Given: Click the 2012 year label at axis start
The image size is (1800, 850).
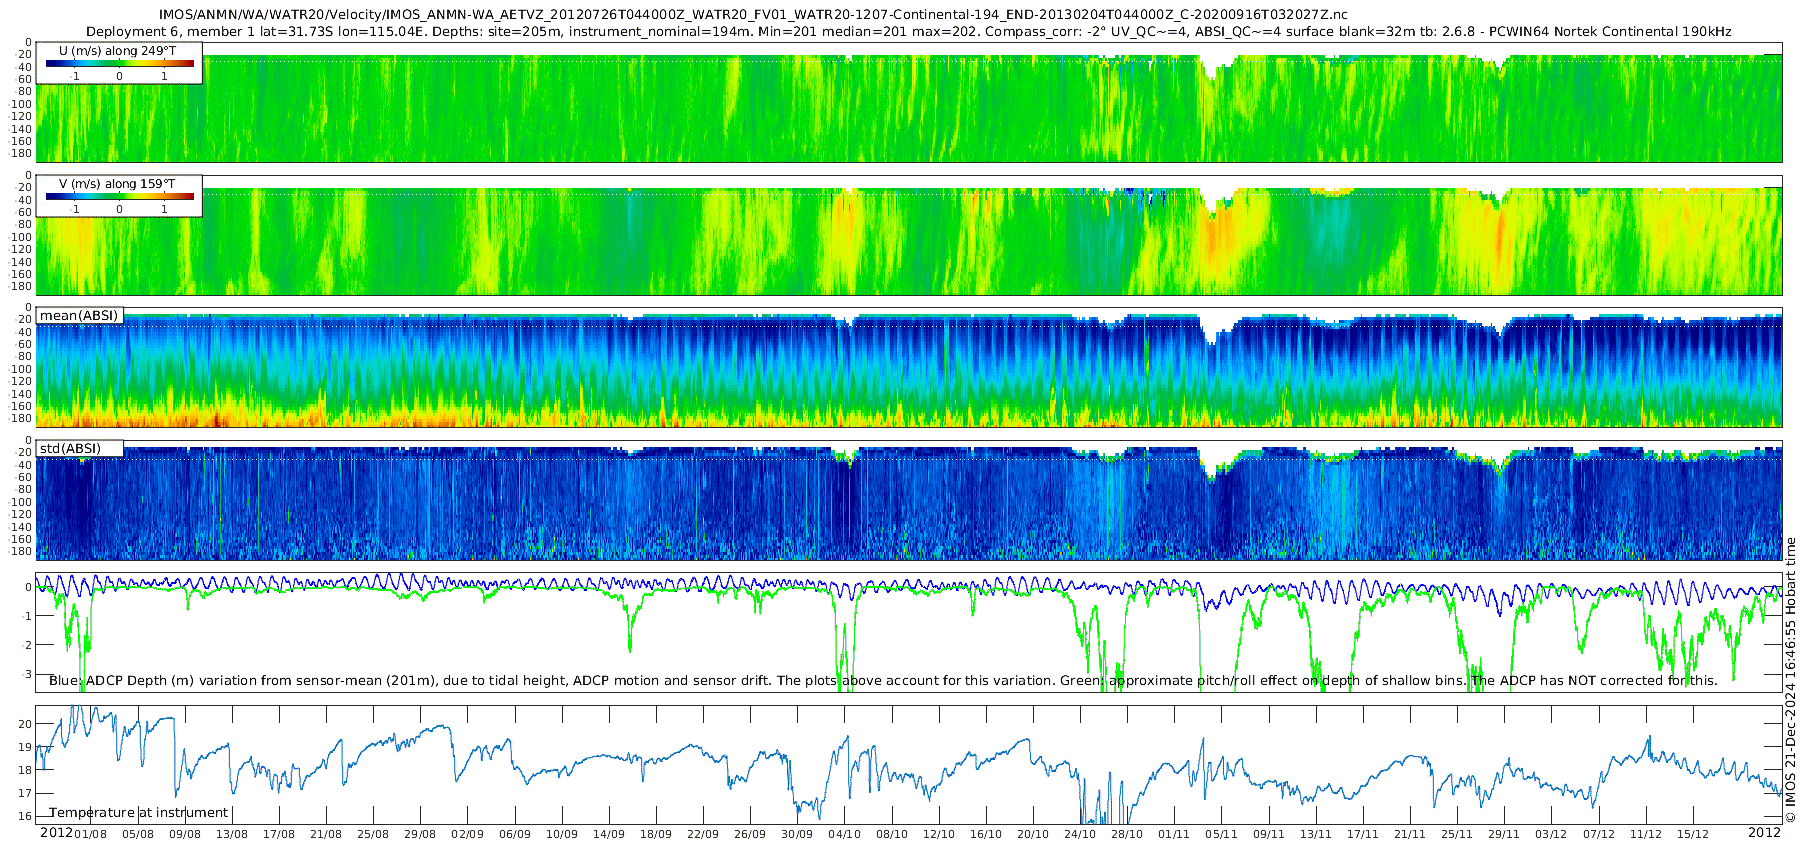Looking at the screenshot, I should point(56,833).
